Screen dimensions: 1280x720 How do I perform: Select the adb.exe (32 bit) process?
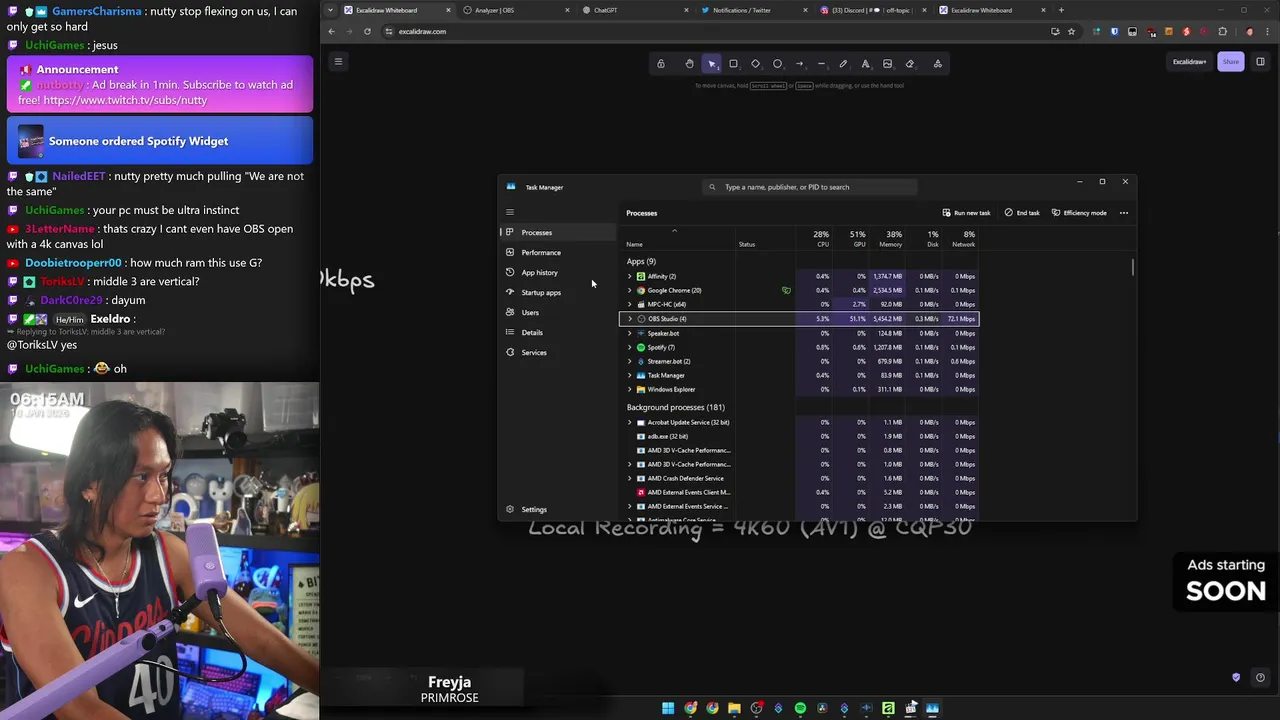(798, 436)
